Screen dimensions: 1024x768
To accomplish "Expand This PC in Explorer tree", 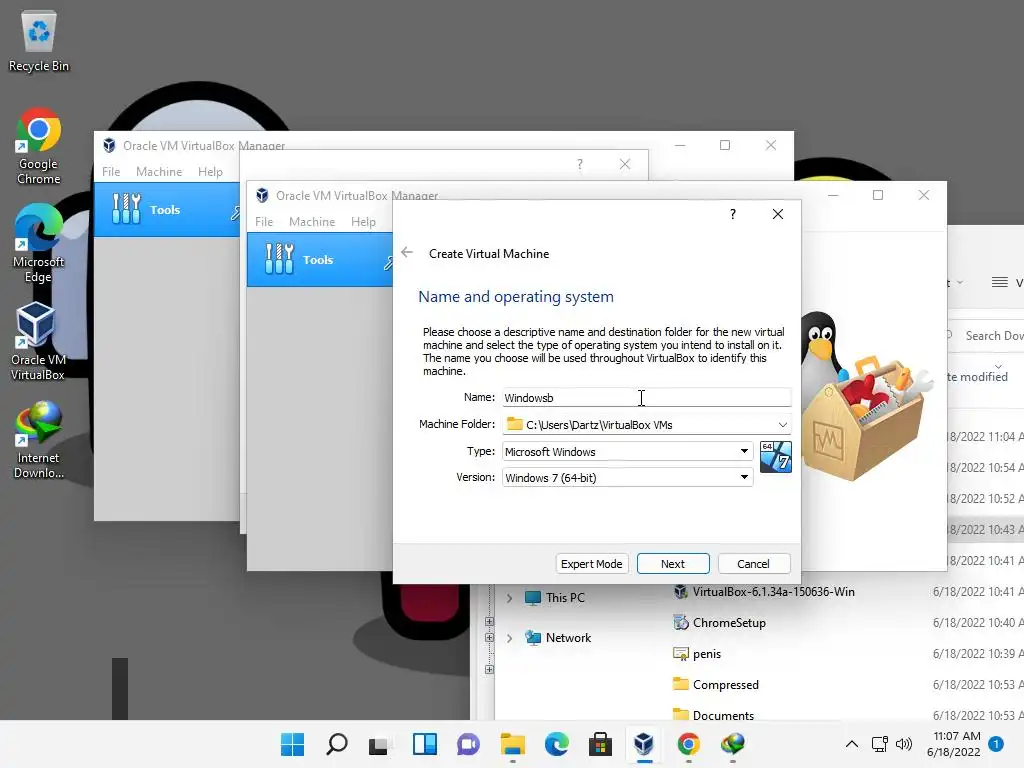I will tap(509, 598).
